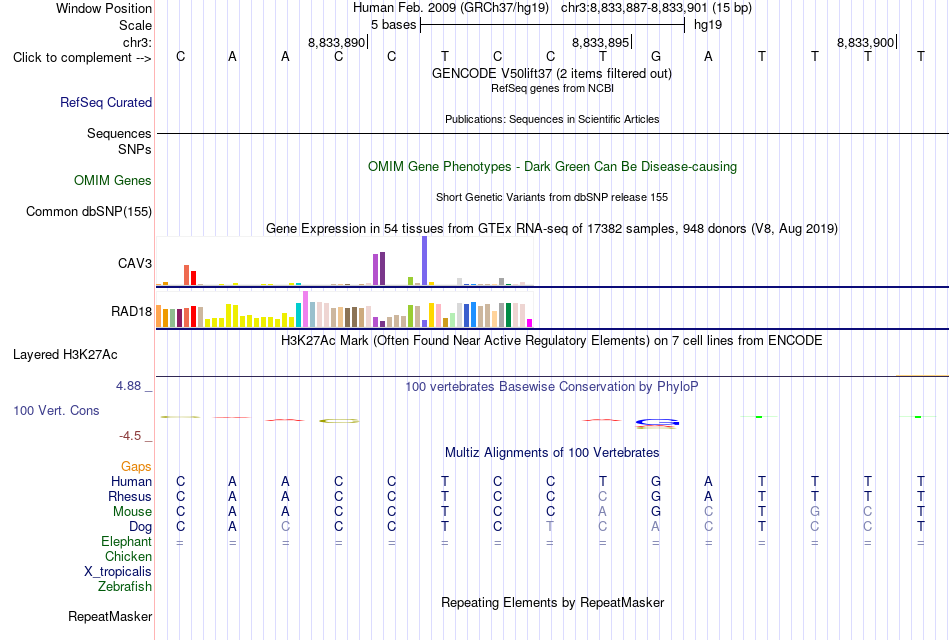The image size is (950, 640).
Task: Select the X_tropicalis species row label
Action: point(118,572)
